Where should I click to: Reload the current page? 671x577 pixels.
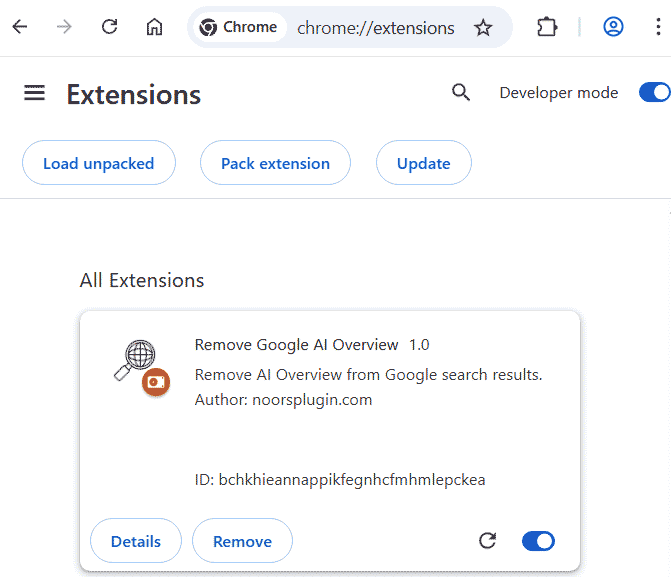tap(110, 27)
